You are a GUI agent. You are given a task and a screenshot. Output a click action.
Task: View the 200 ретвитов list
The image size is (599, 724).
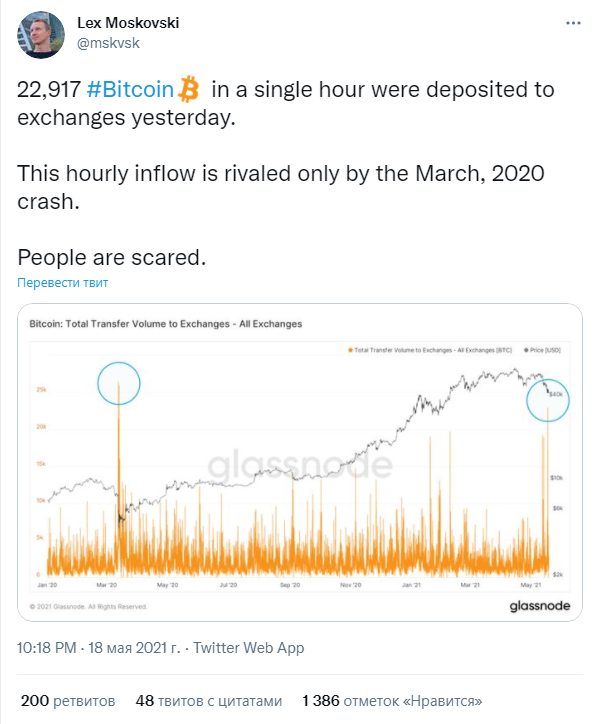[x=68, y=701]
